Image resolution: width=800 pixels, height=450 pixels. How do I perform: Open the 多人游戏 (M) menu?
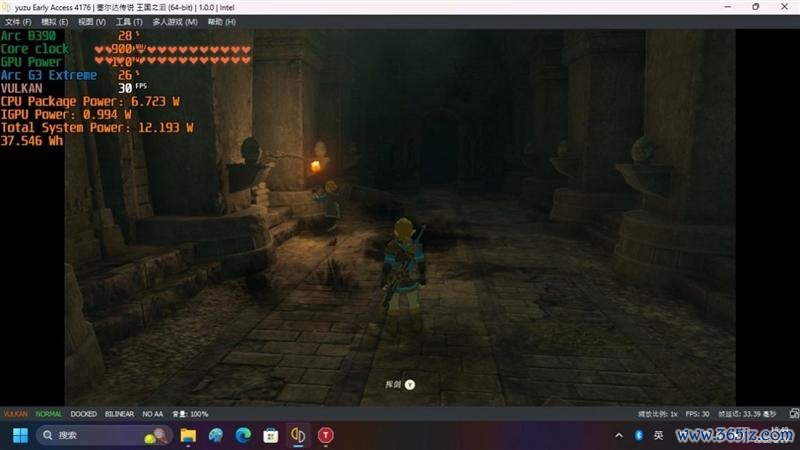tap(175, 22)
